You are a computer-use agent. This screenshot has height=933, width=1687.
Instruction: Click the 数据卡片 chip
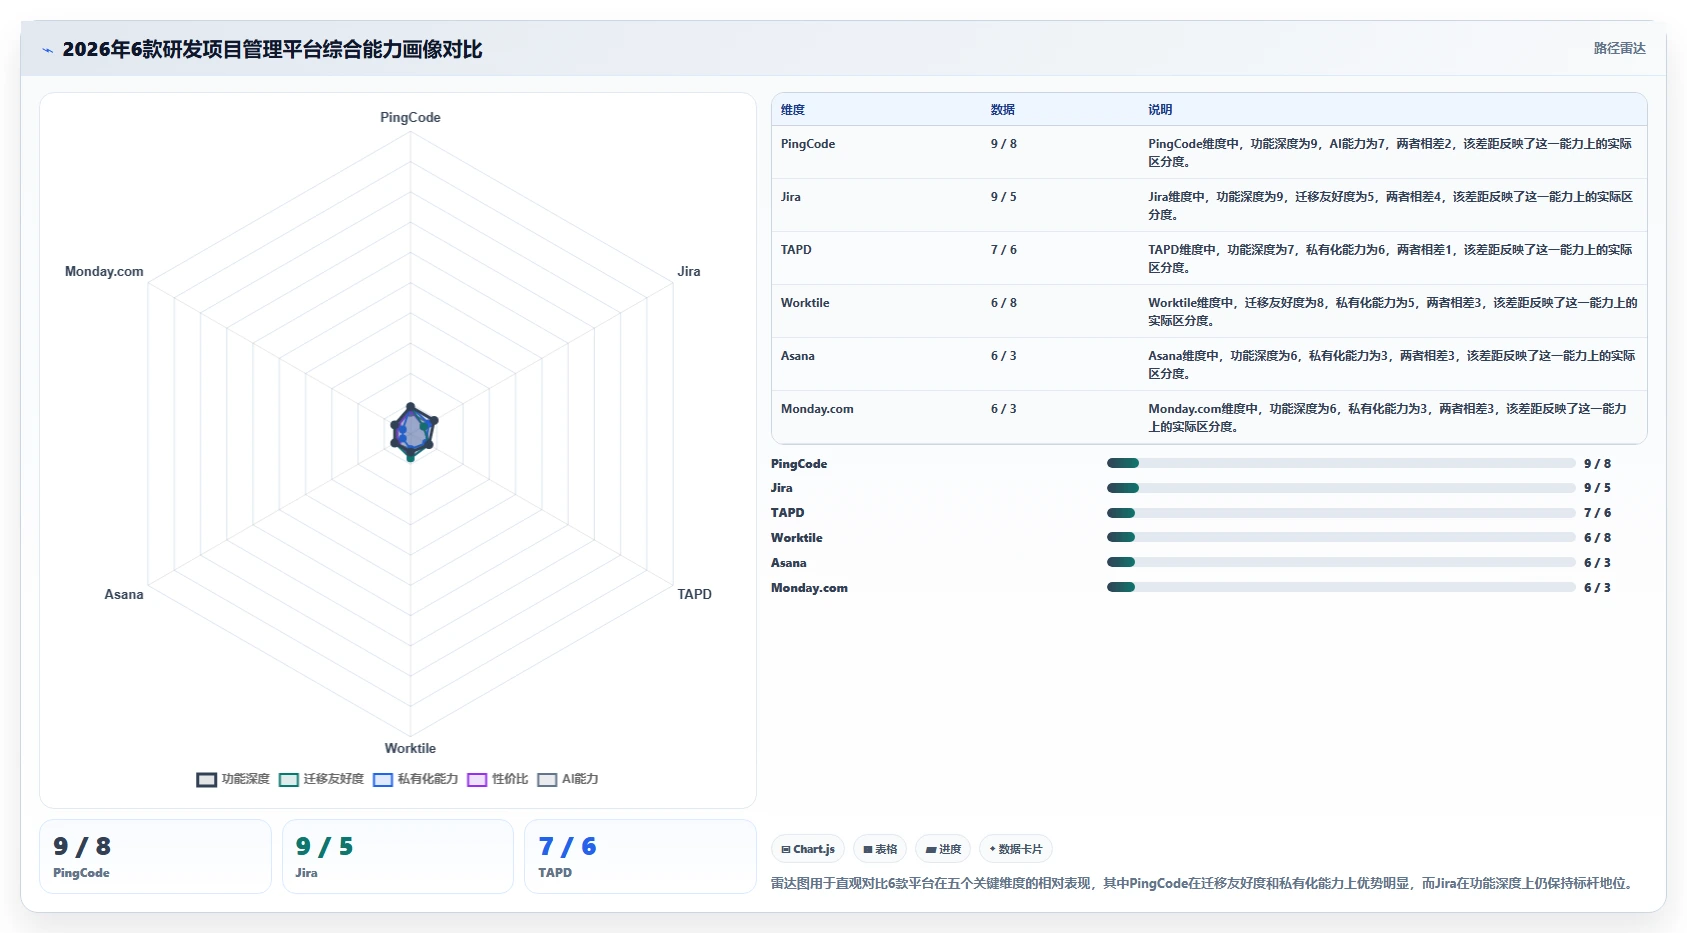pyautogui.click(x=1016, y=849)
